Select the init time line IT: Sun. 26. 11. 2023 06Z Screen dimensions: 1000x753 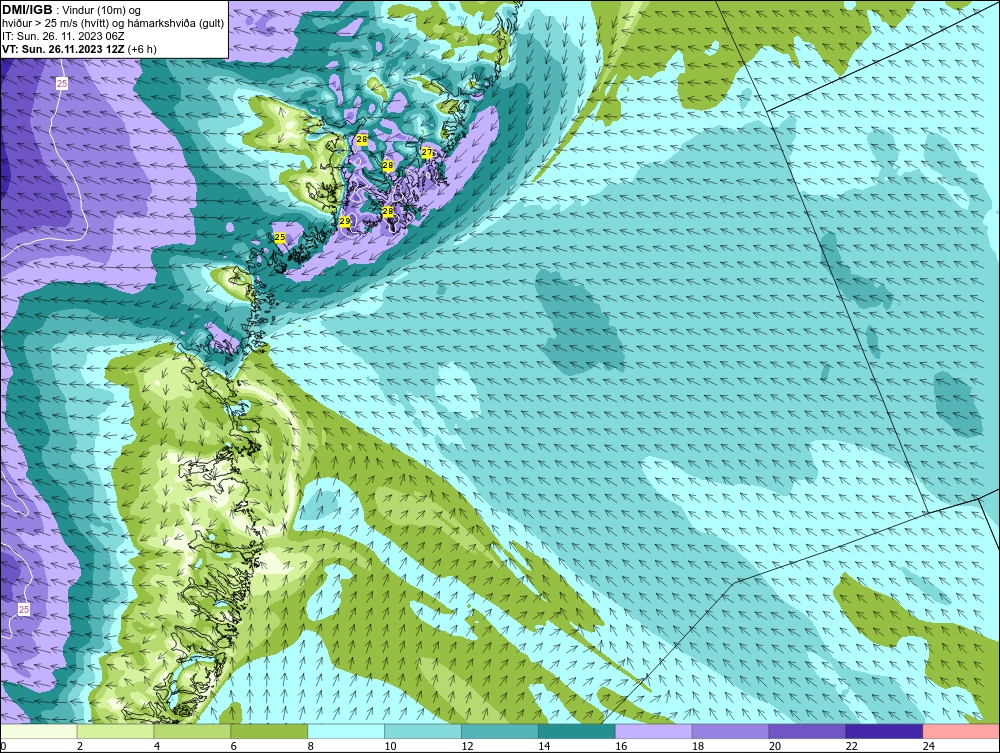[63, 36]
